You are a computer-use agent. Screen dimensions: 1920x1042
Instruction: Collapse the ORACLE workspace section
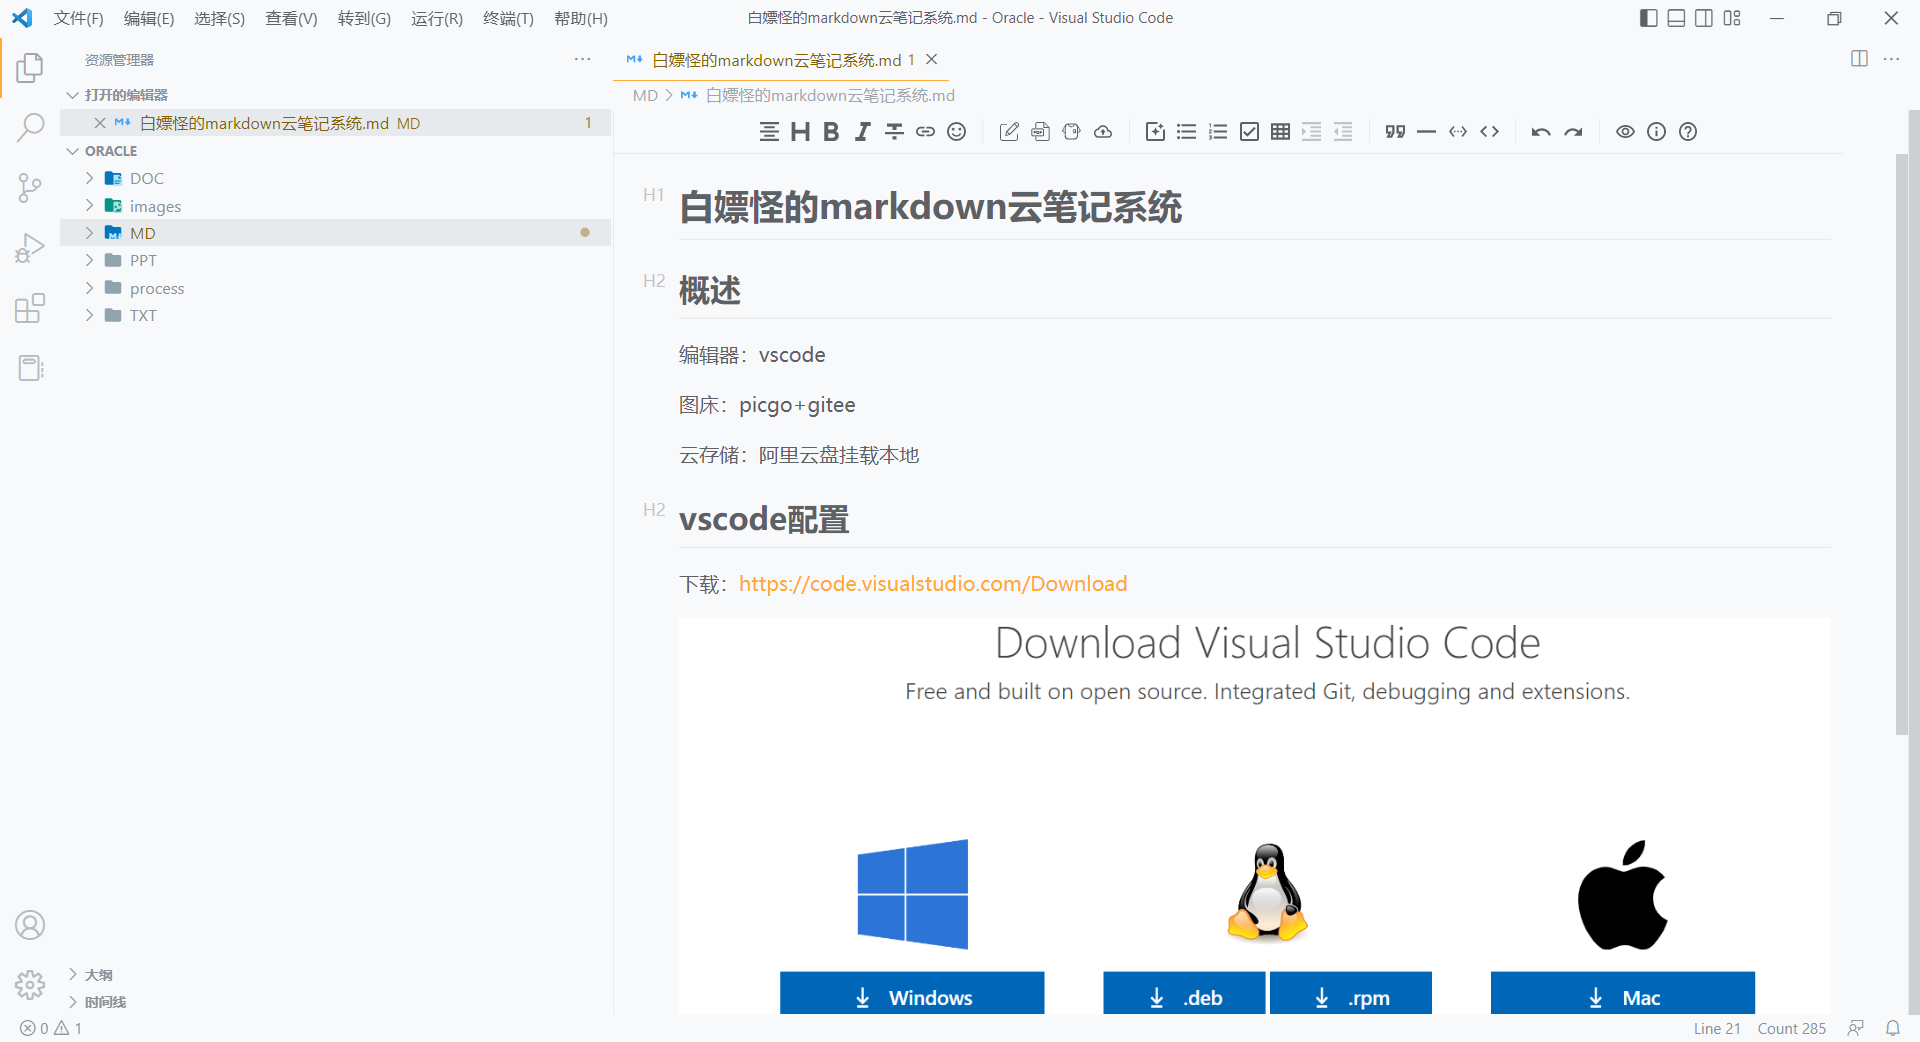click(x=72, y=151)
